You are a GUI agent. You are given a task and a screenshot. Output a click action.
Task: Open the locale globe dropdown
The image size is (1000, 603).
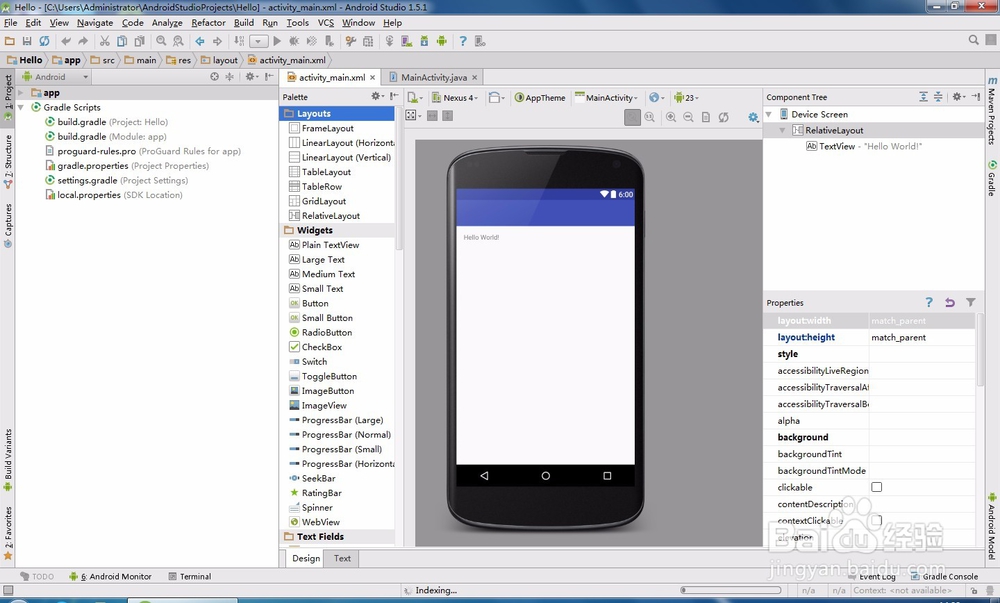[x=656, y=98]
